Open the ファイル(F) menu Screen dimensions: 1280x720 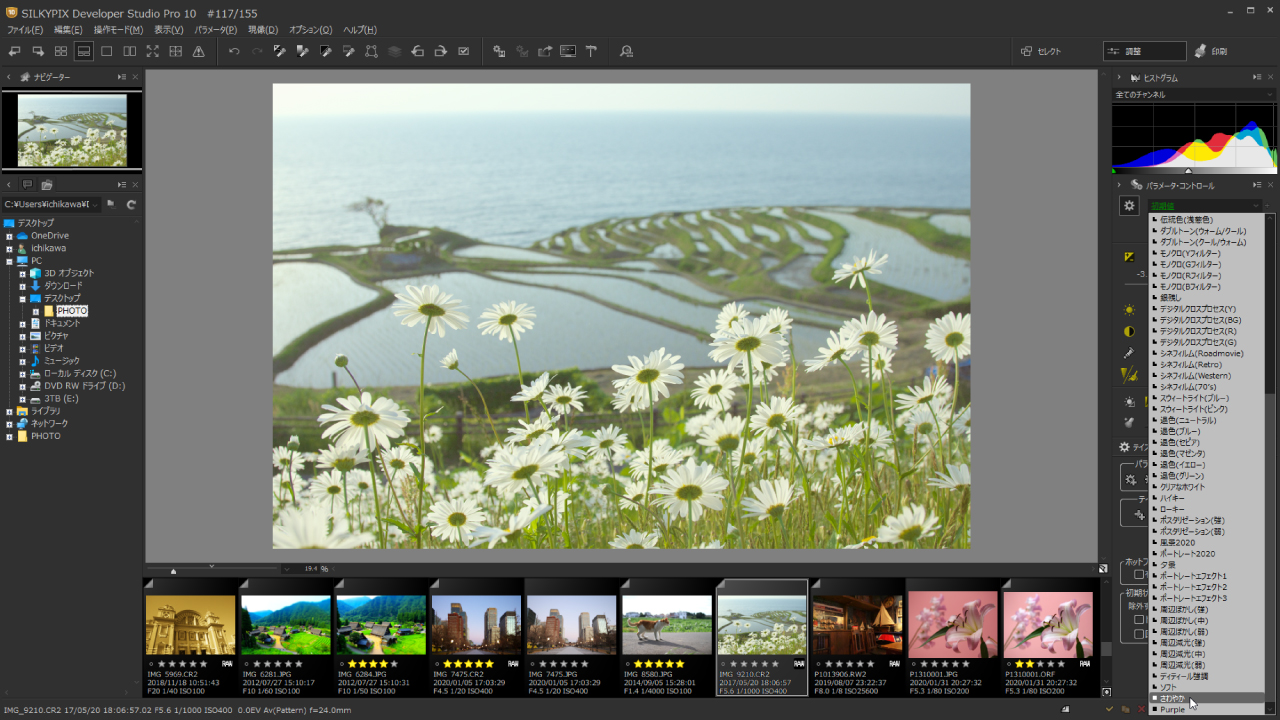25,30
